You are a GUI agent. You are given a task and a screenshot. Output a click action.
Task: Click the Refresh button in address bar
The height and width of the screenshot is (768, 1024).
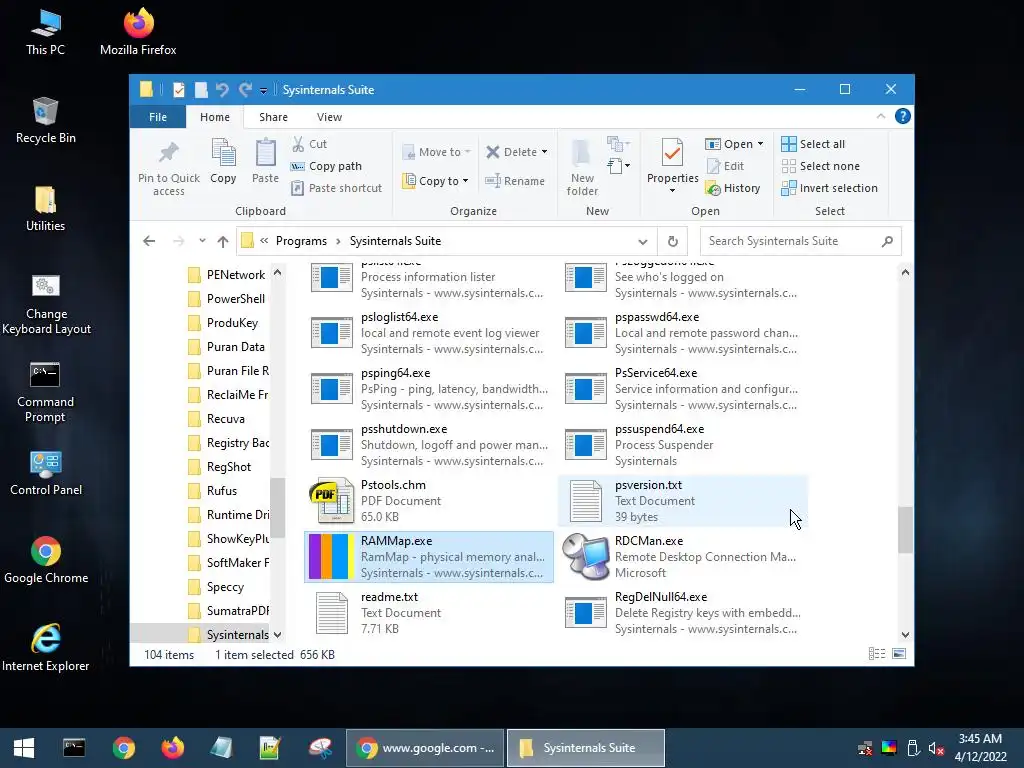pyautogui.click(x=673, y=242)
